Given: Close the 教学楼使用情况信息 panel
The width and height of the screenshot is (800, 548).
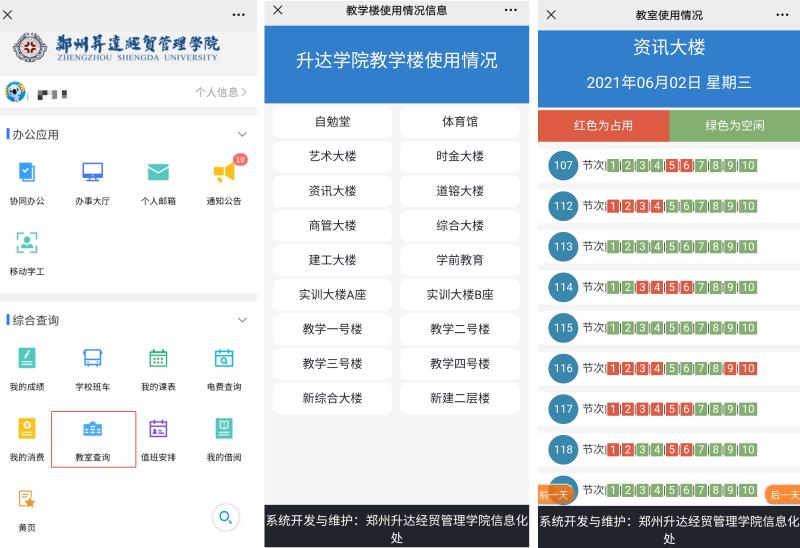Looking at the screenshot, I should click(x=278, y=10).
